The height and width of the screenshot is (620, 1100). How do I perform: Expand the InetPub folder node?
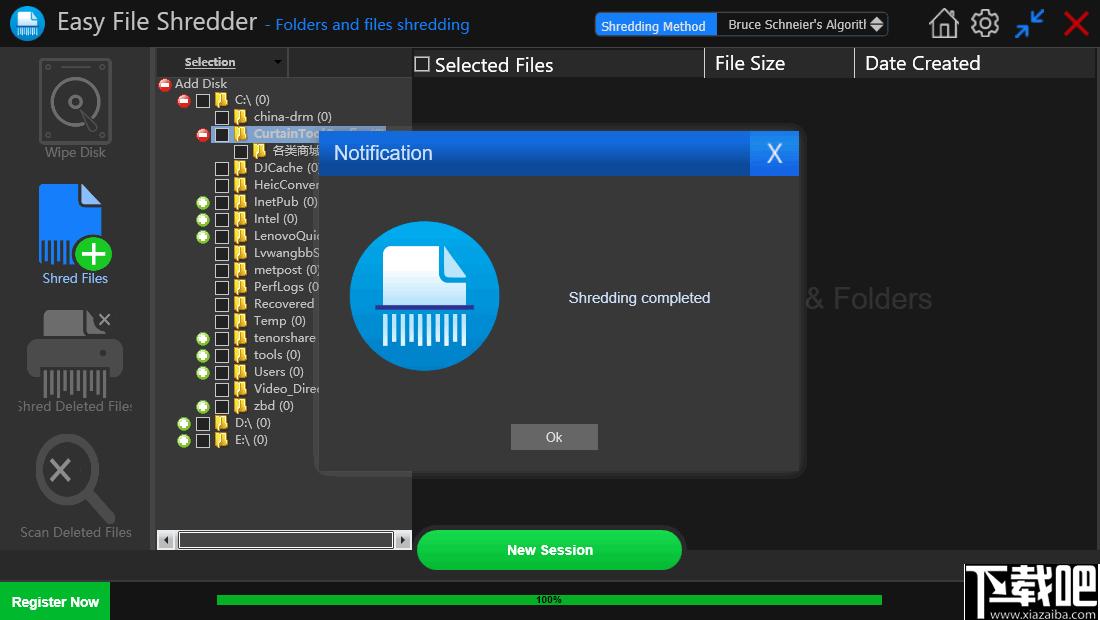pyautogui.click(x=203, y=202)
